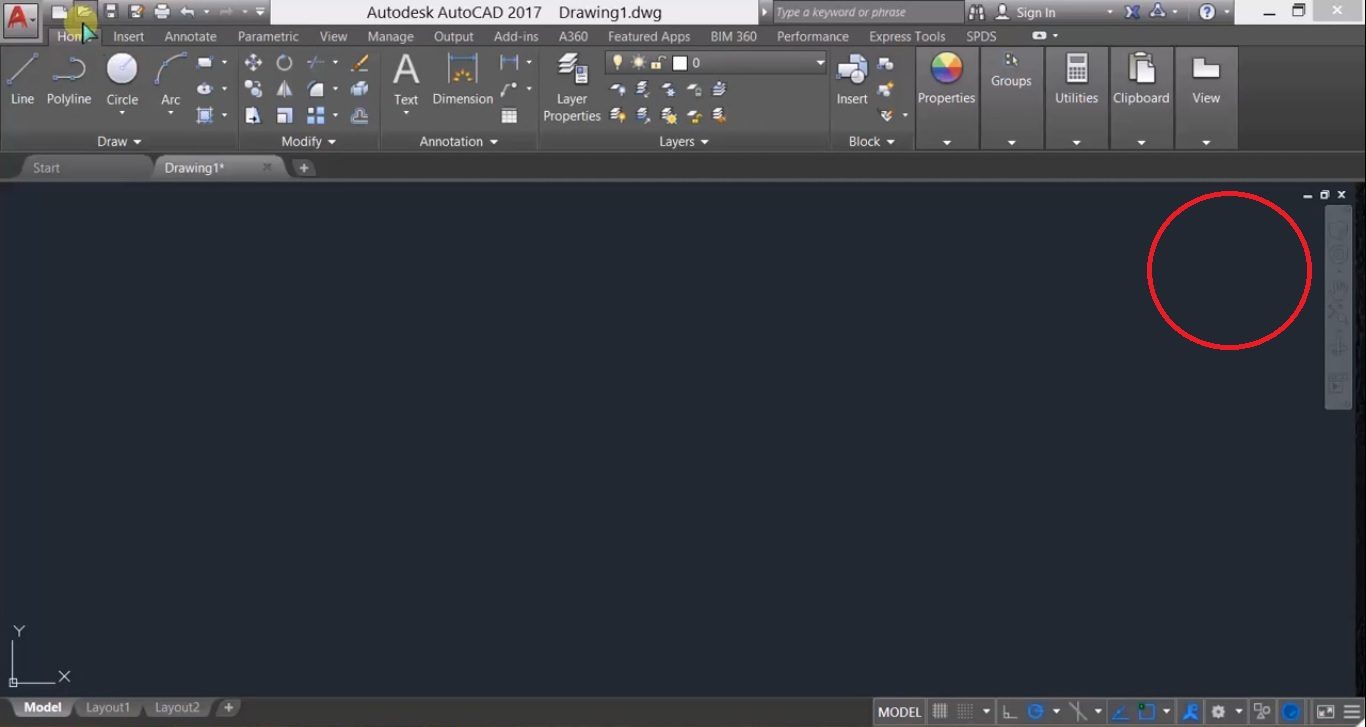Image resolution: width=1366 pixels, height=727 pixels.
Task: Expand the Draw panel
Action: (119, 142)
